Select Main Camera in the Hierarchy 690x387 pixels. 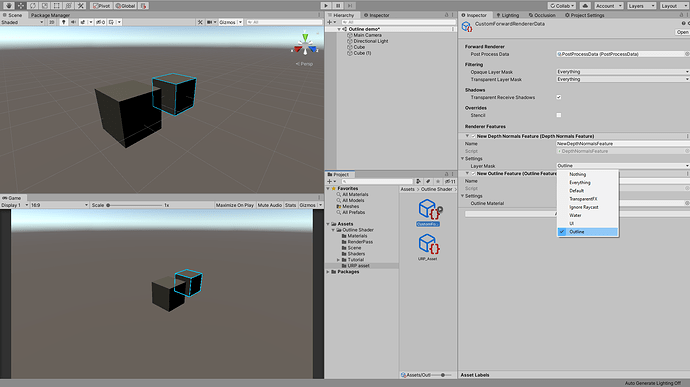point(367,35)
